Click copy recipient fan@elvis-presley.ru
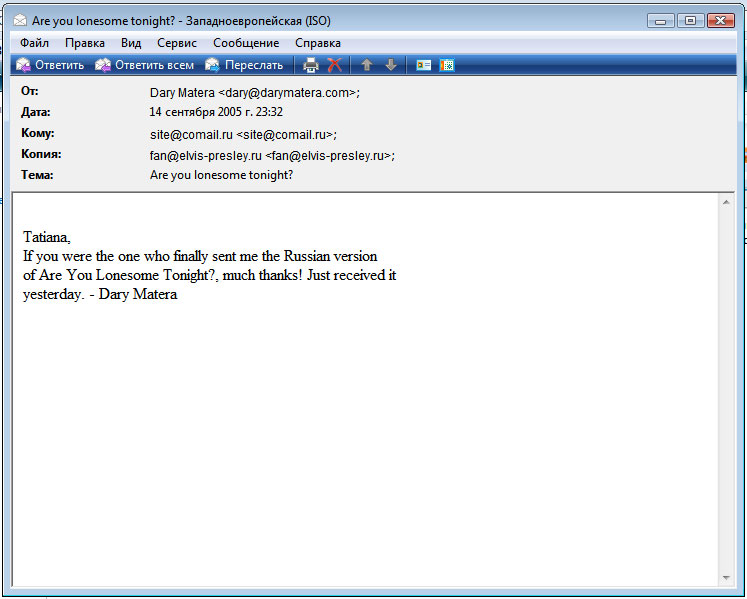 point(272,155)
